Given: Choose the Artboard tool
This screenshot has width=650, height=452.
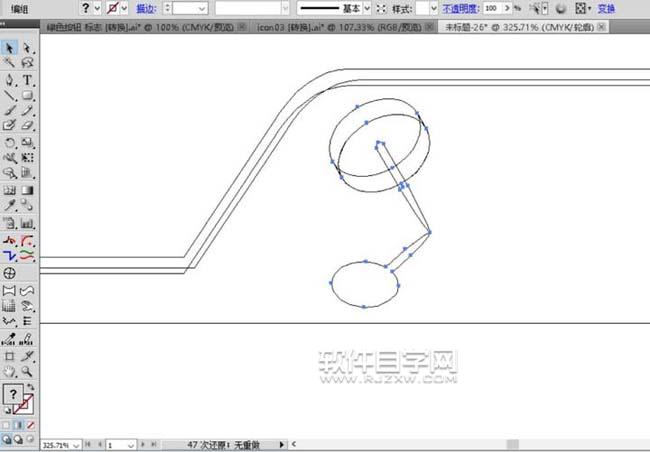Looking at the screenshot, I should click(x=9, y=356).
